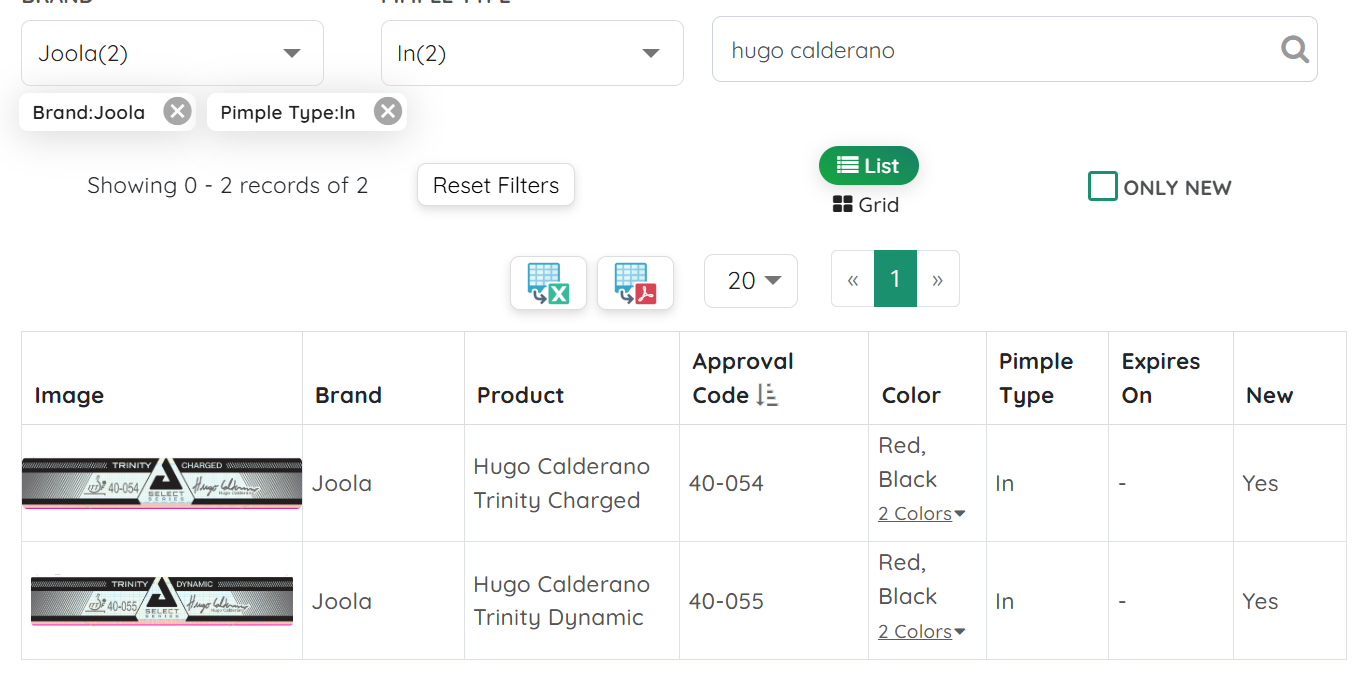Image resolution: width=1367 pixels, height=690 pixels.
Task: Switch to Grid view
Action: tap(866, 205)
